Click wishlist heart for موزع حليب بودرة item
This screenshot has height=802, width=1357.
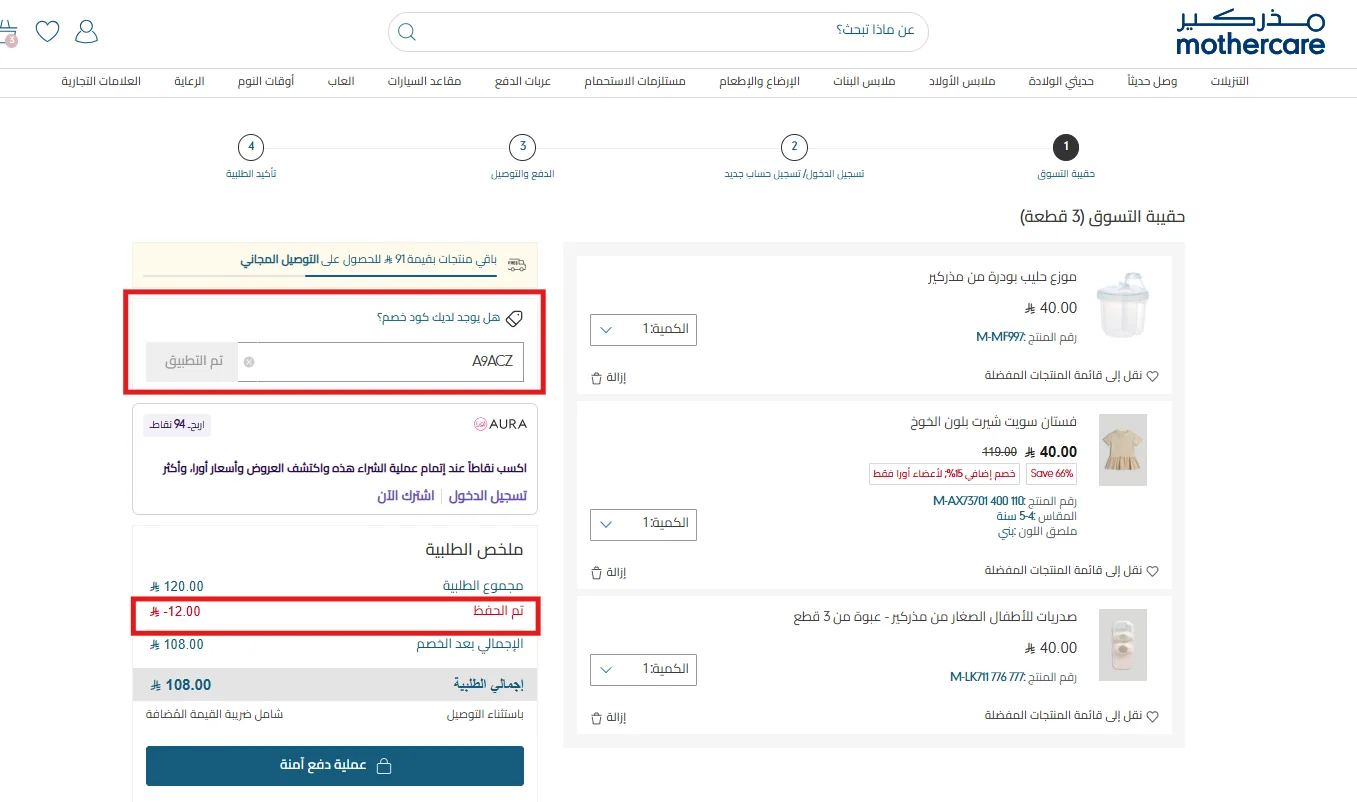click(1152, 376)
